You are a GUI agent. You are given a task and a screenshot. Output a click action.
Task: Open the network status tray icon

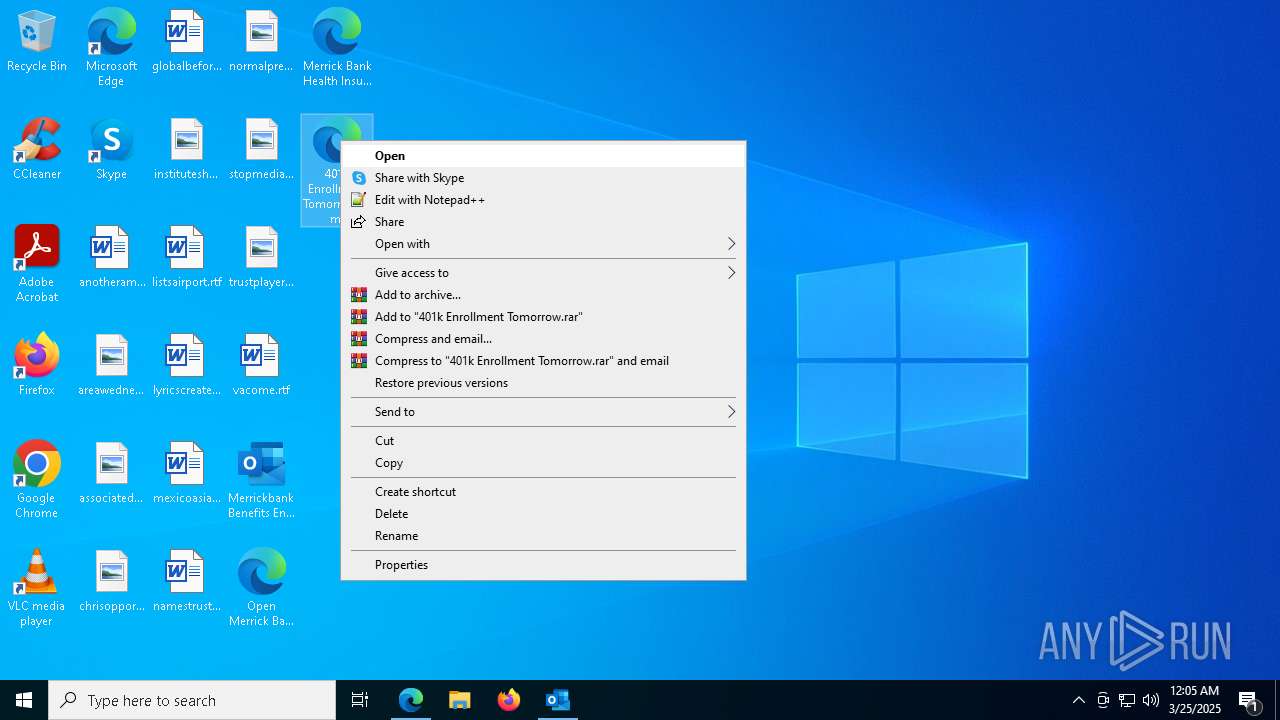click(1127, 700)
